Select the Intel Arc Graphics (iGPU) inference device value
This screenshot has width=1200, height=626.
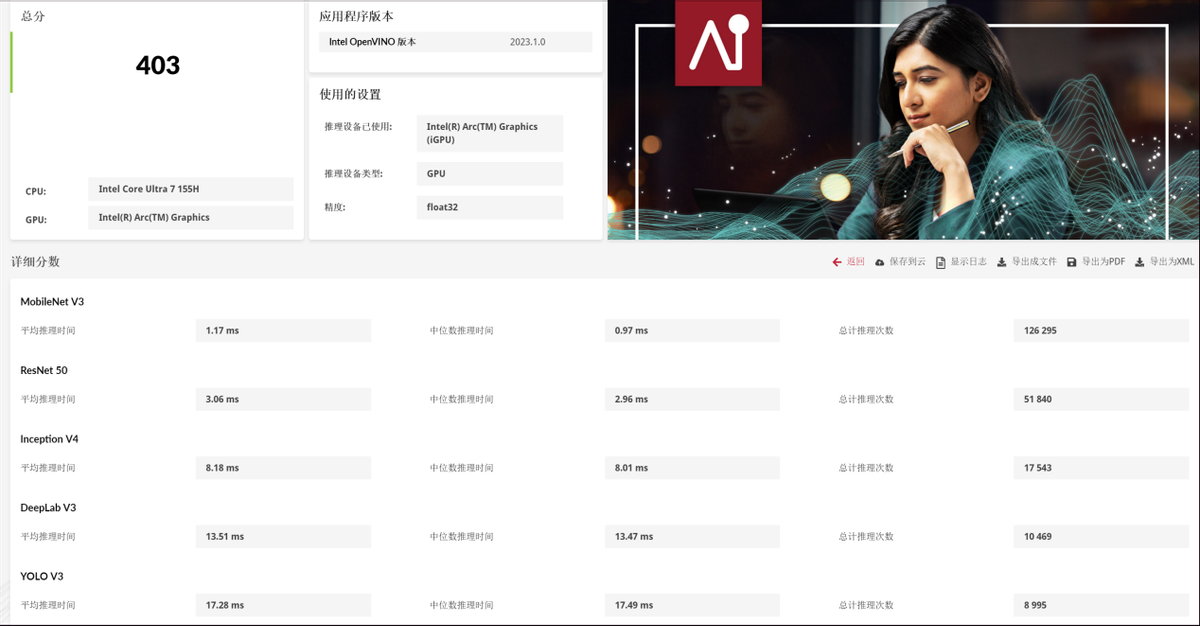(489, 133)
